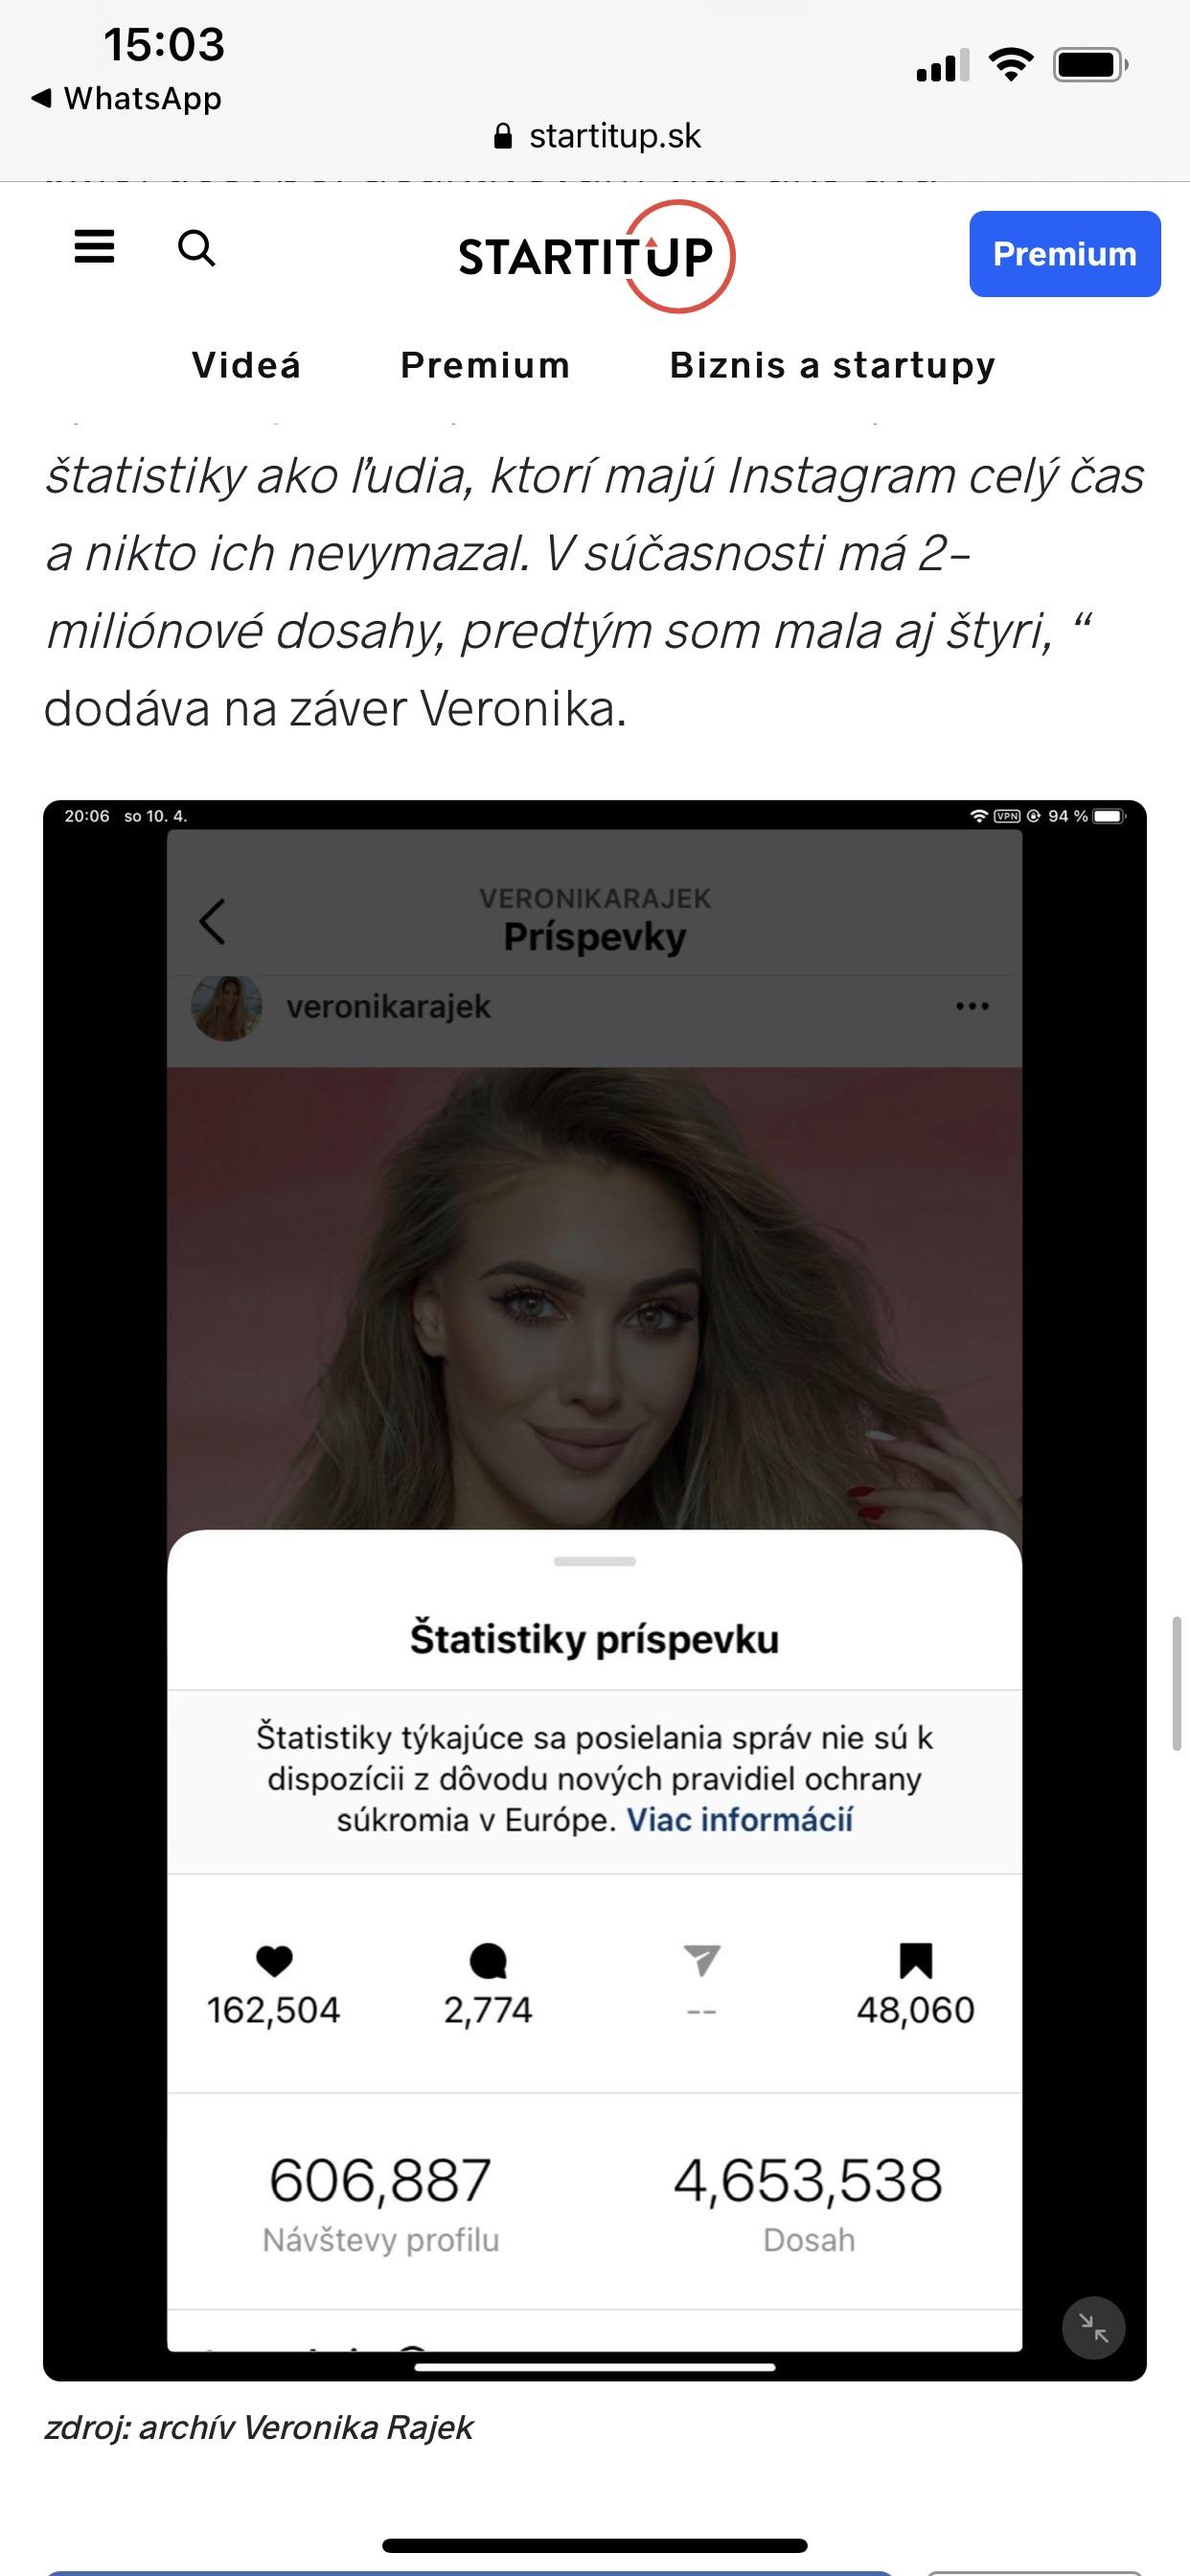Collapse the image using minimize icon
The image size is (1190, 2576).
(1093, 2329)
